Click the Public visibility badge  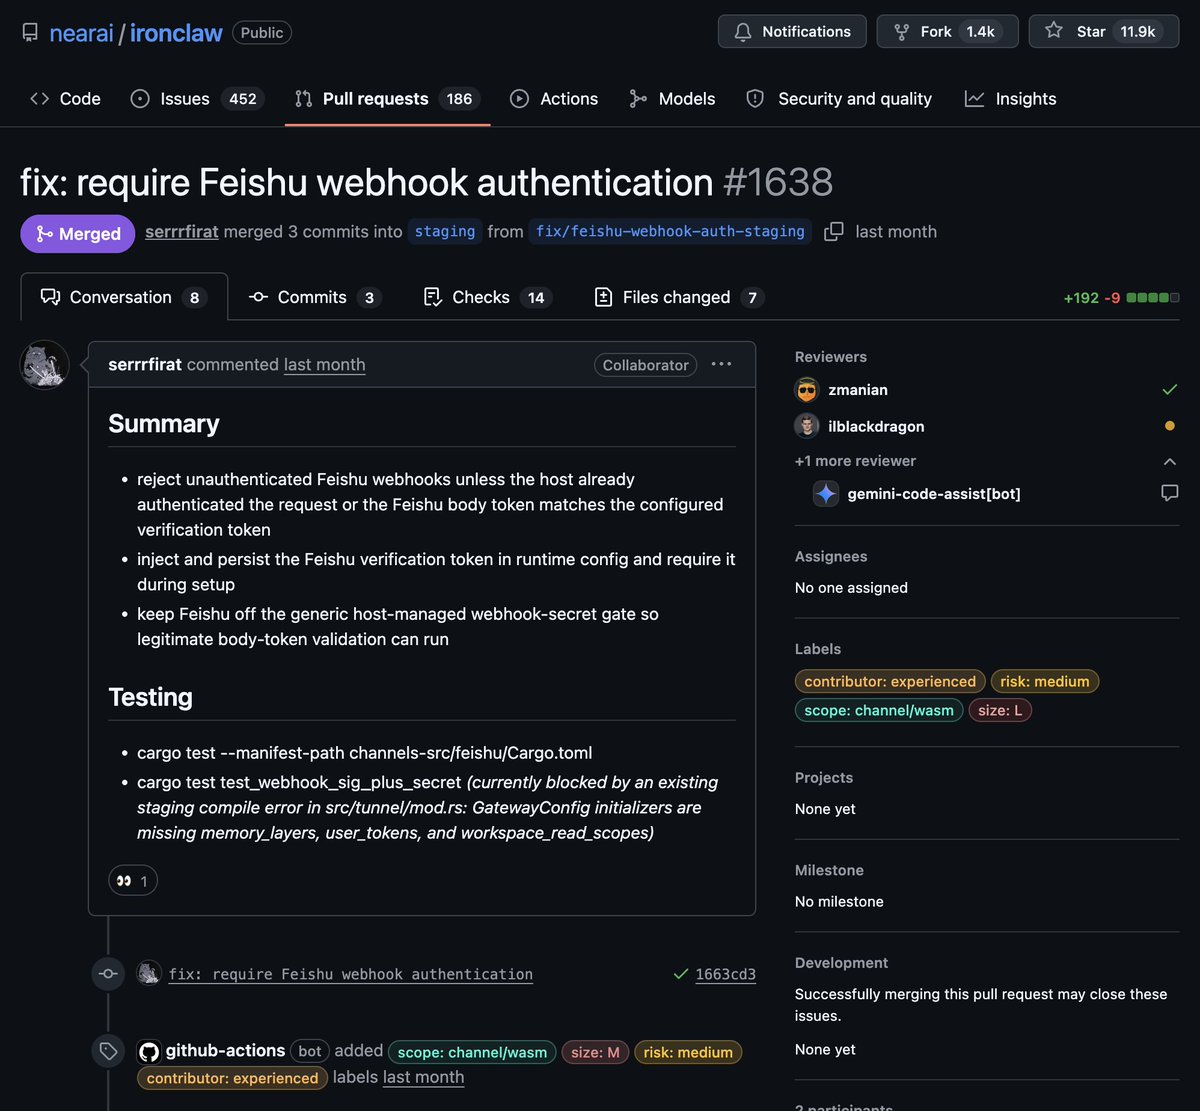point(262,32)
